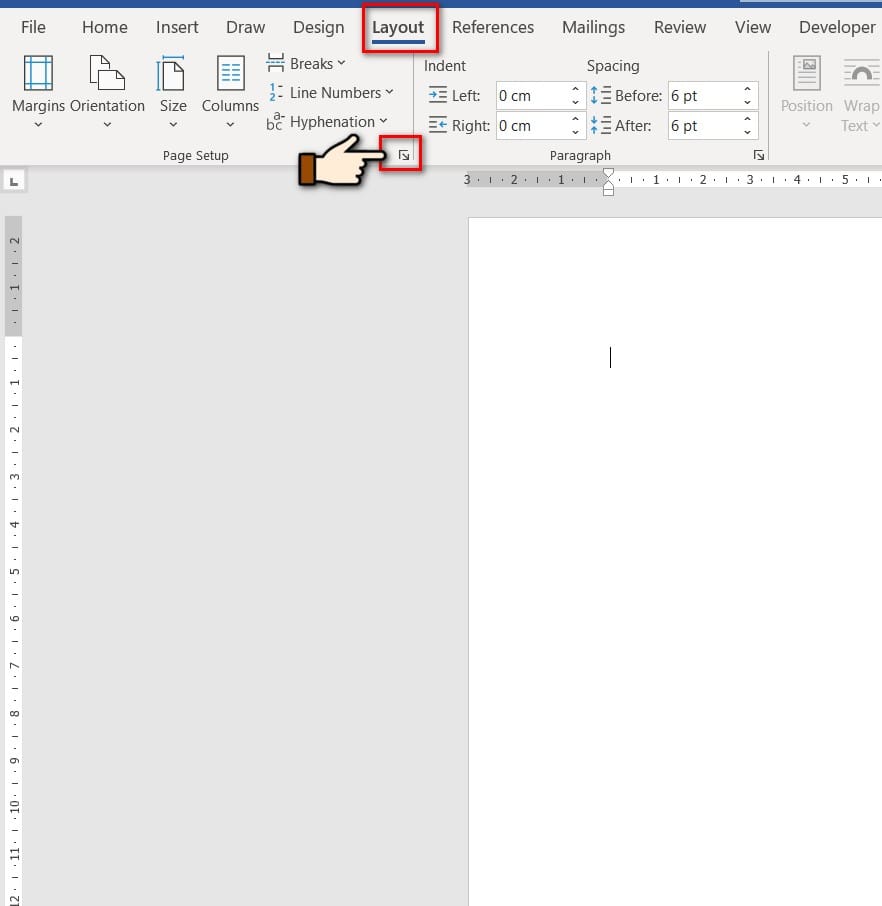
Task: Select the Layout tab
Action: (398, 27)
